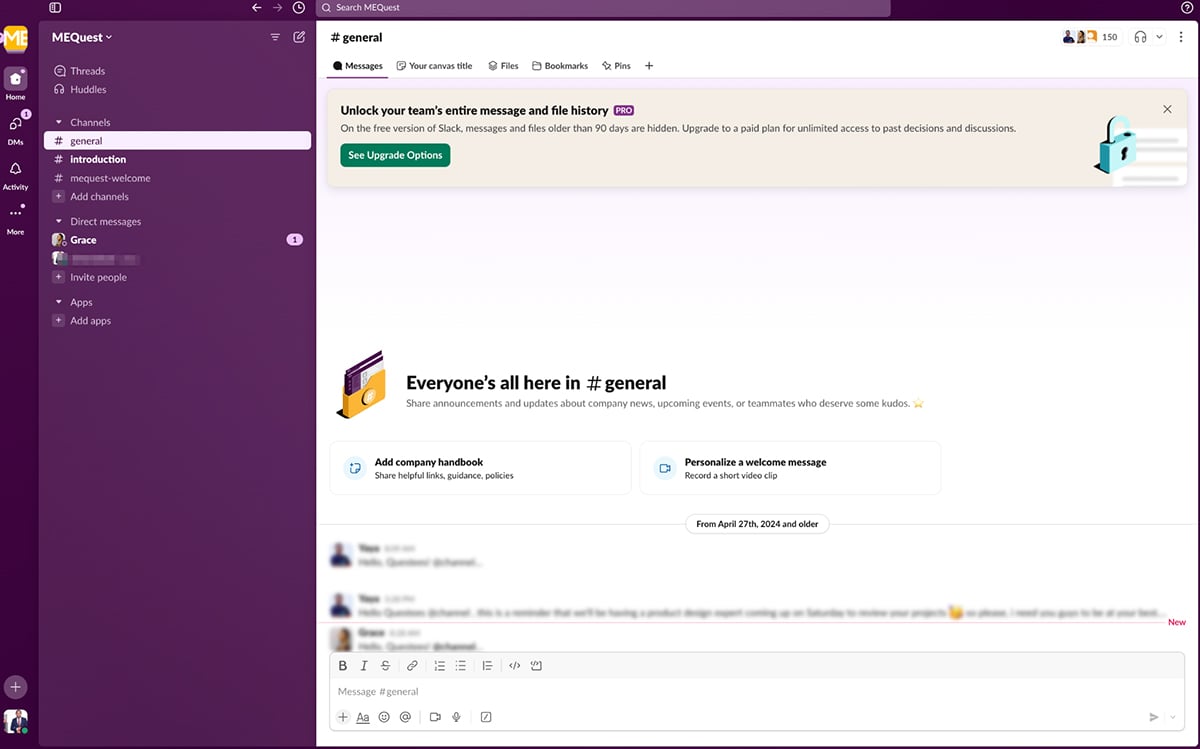Switch to the Files tab
1200x749 pixels.
(503, 65)
